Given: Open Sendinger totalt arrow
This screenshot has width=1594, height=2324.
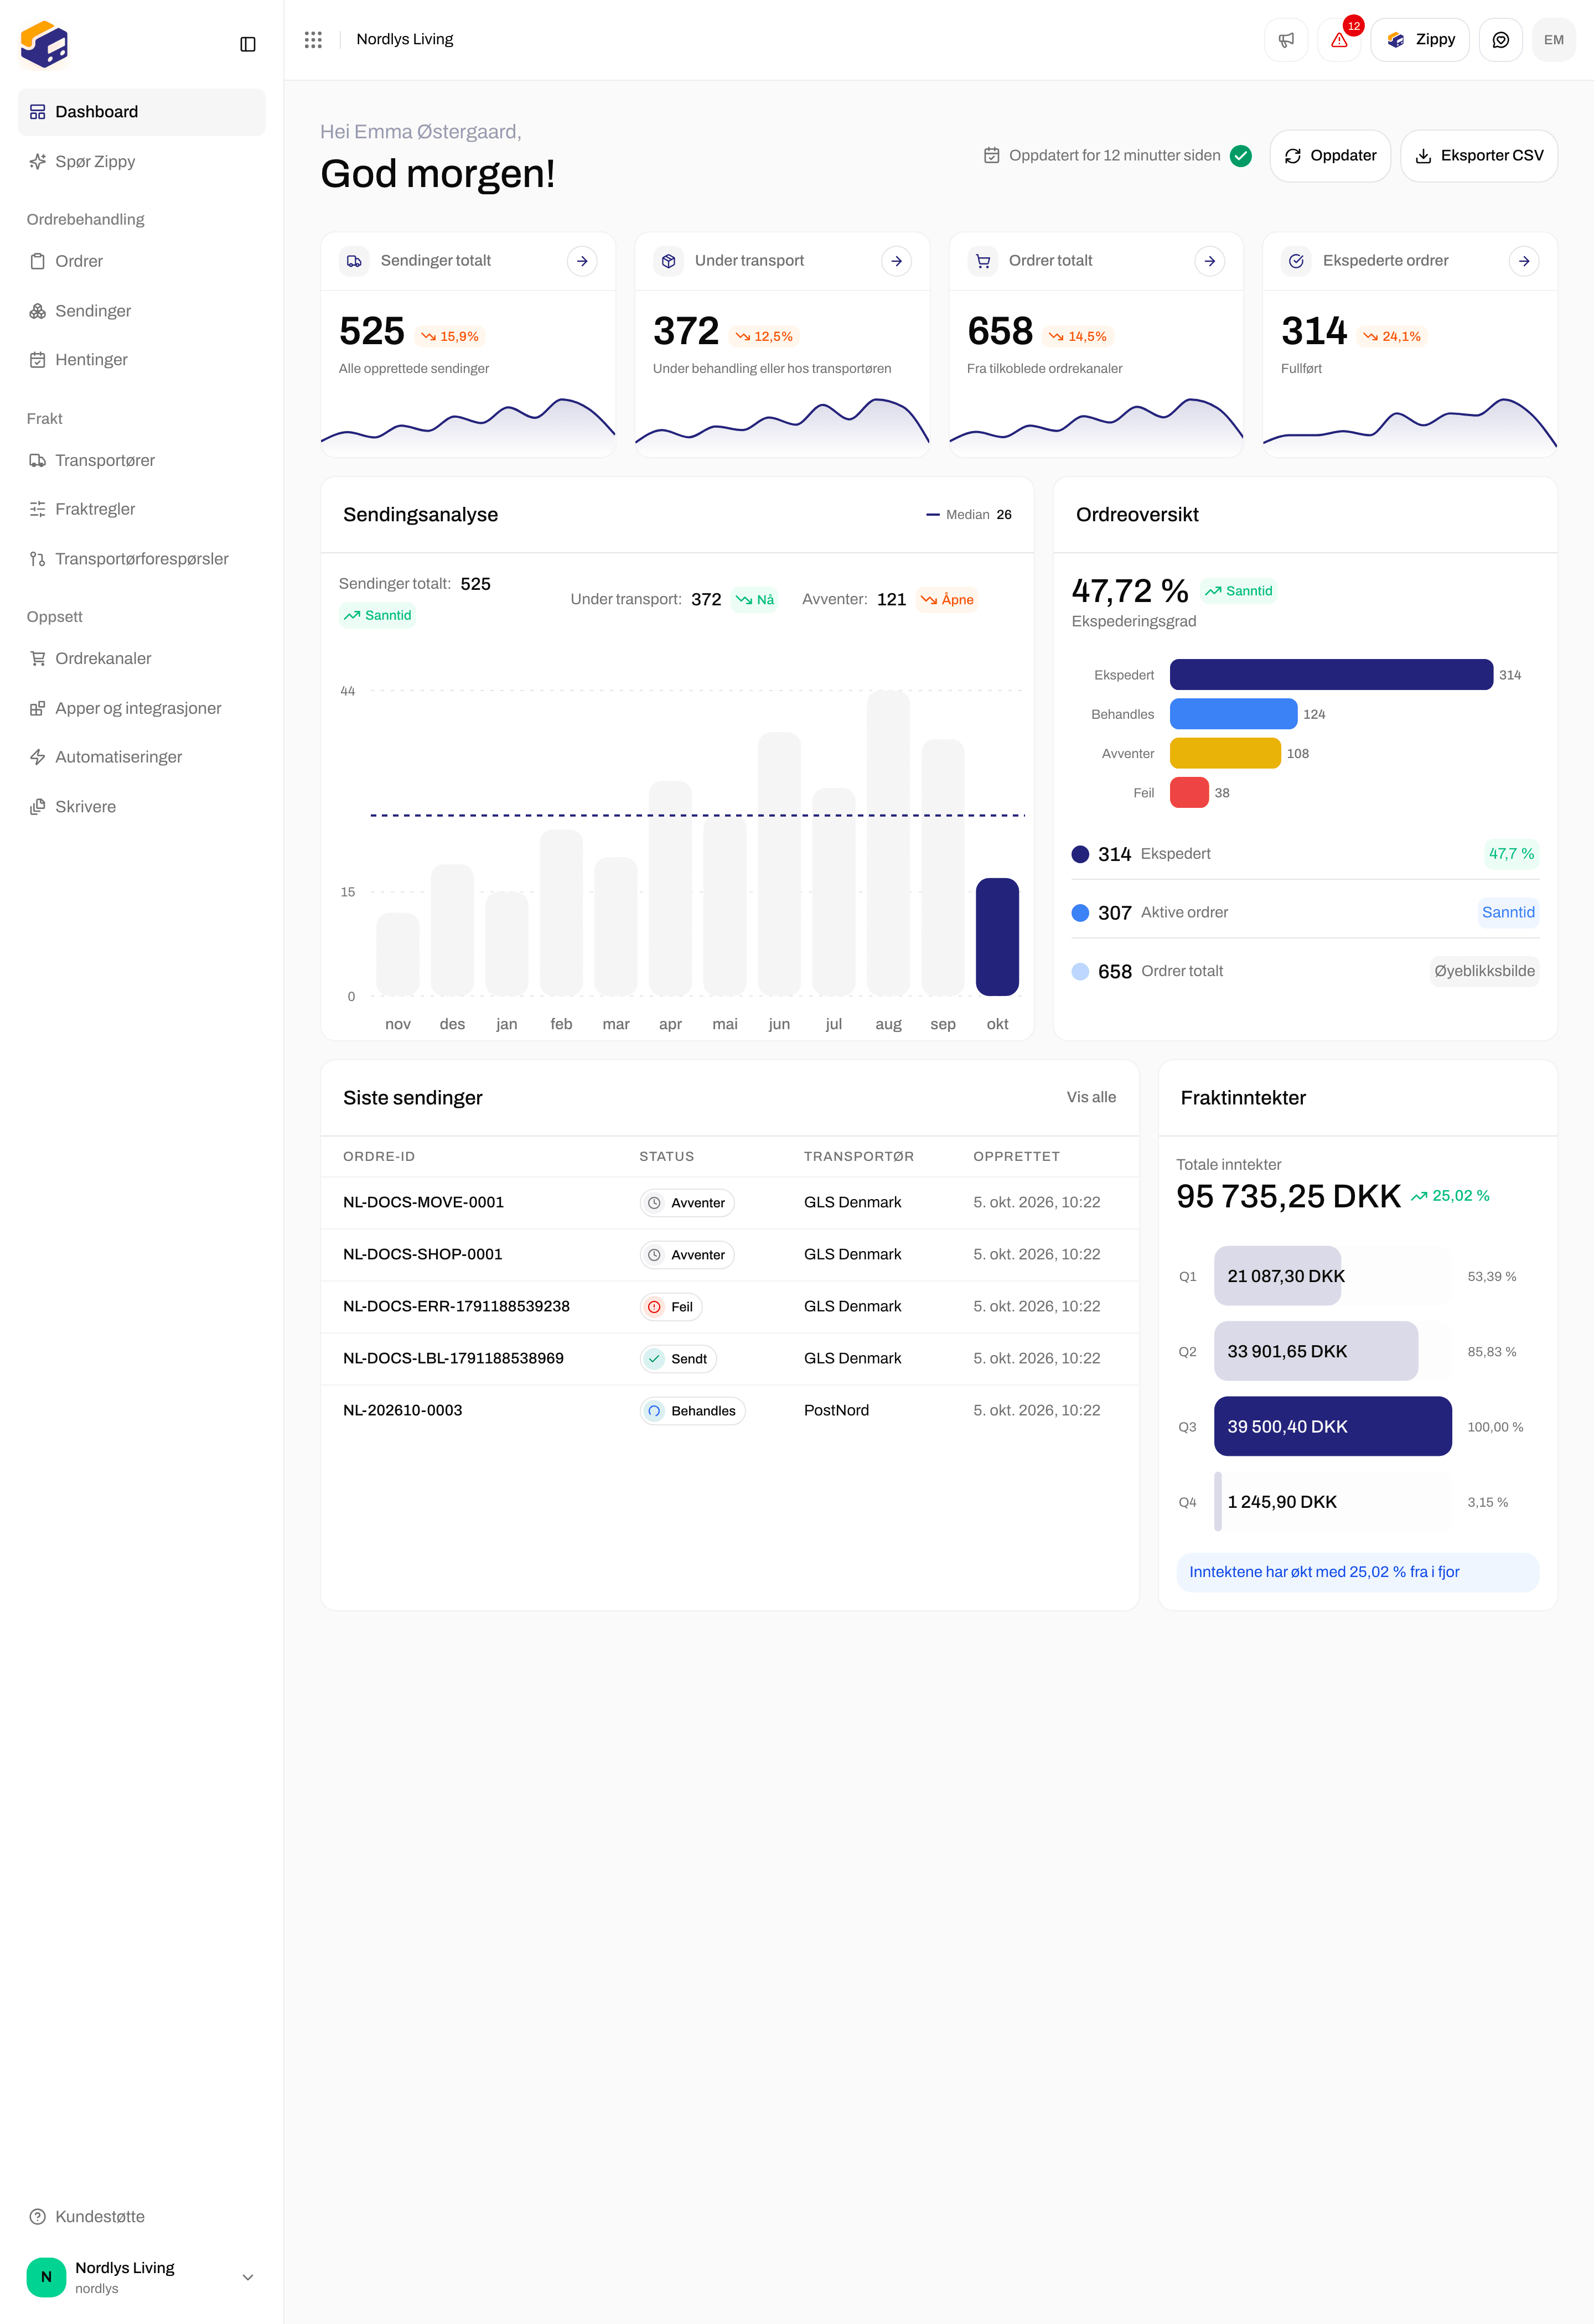Looking at the screenshot, I should tap(582, 261).
